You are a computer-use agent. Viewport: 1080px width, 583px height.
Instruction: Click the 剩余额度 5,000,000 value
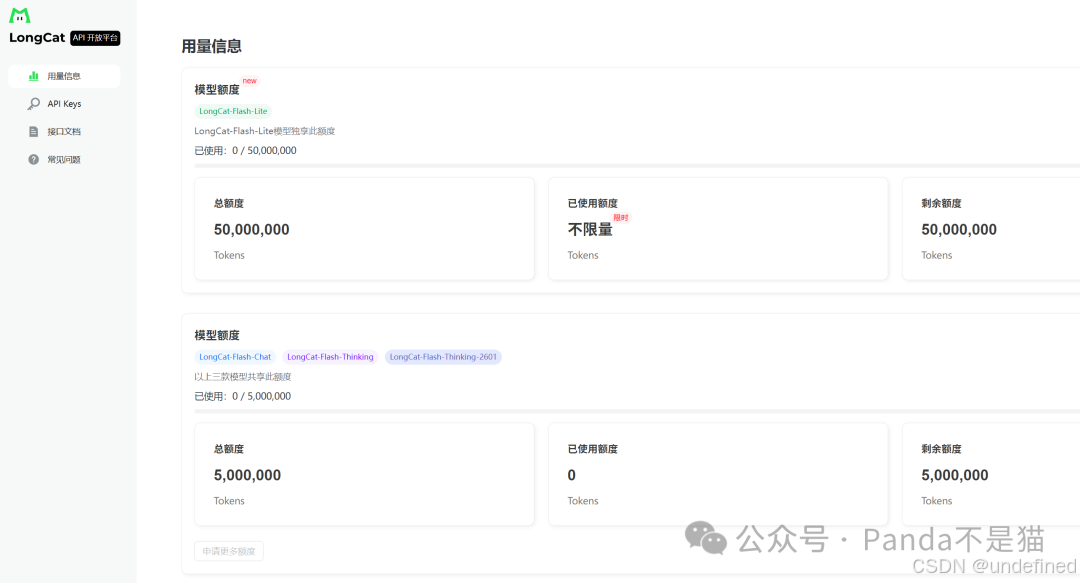click(x=955, y=475)
